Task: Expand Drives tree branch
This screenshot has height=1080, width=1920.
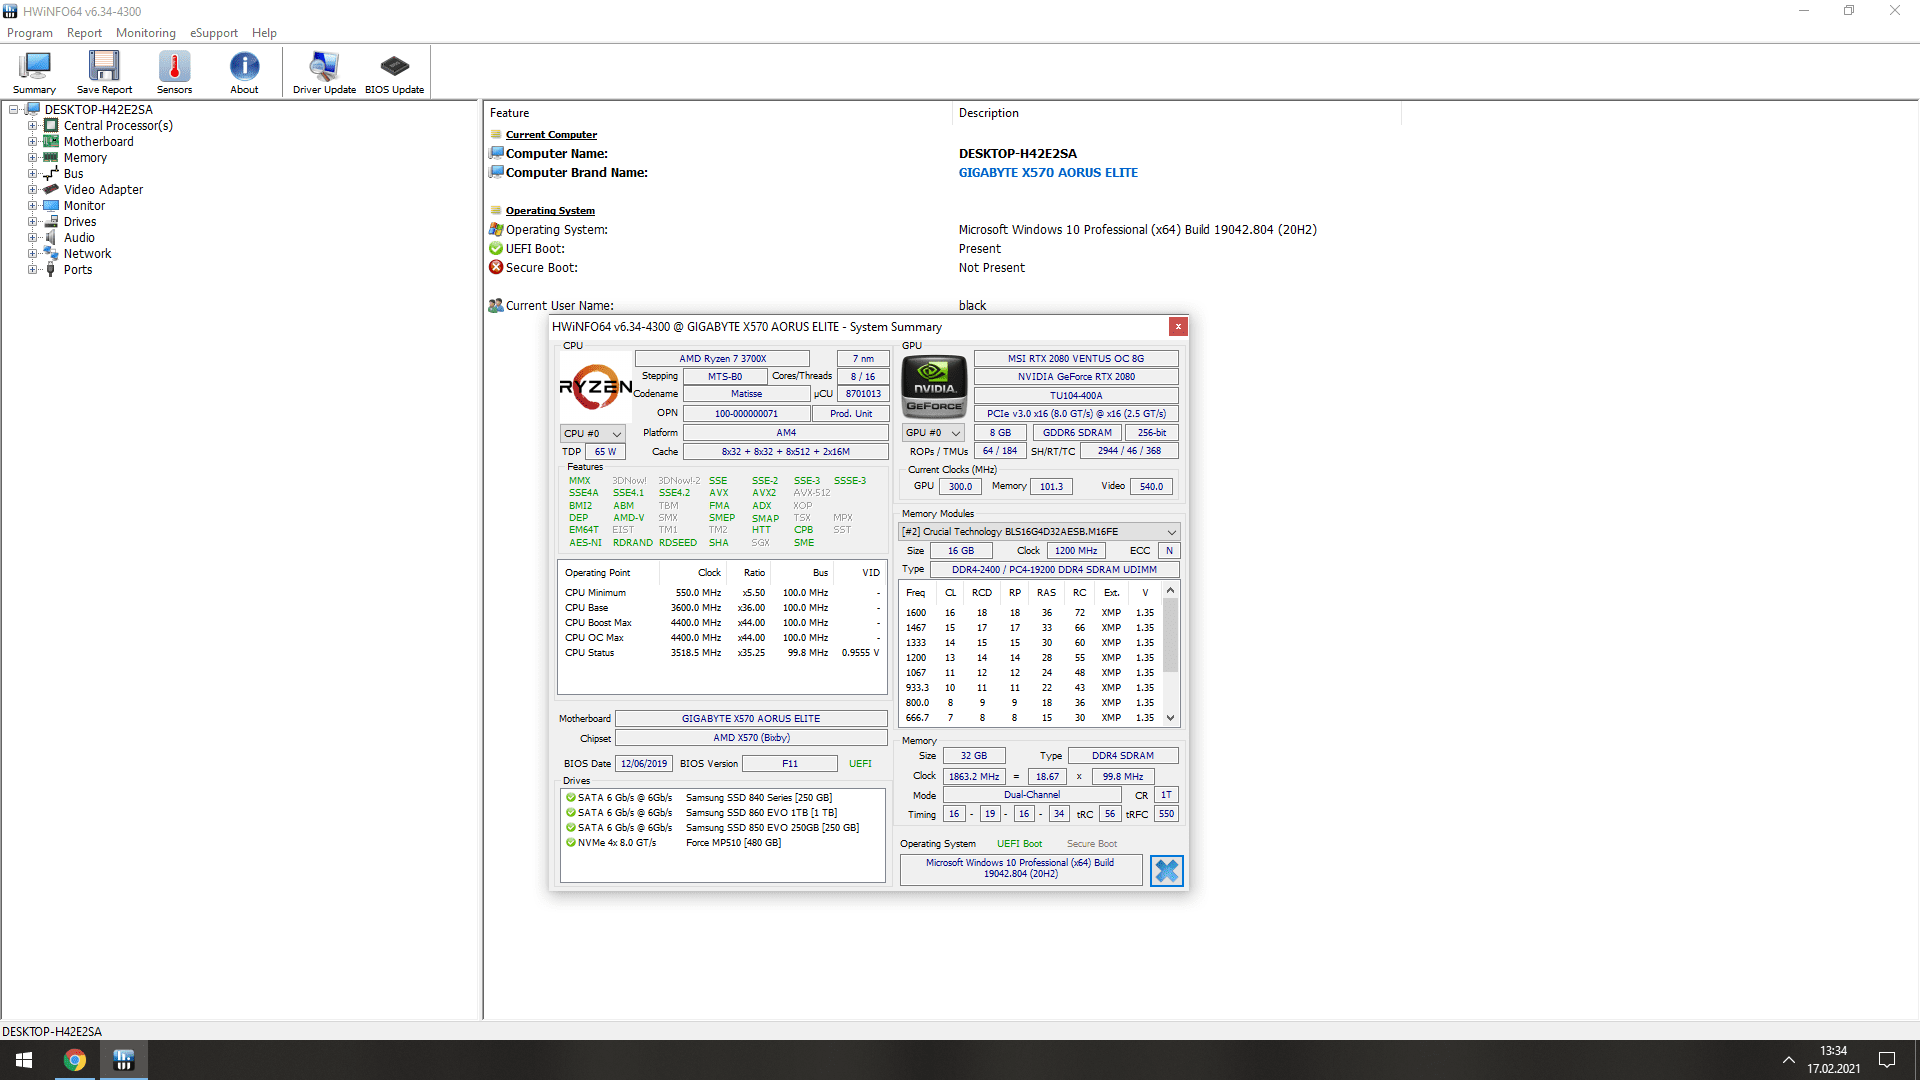Action: pos(32,222)
